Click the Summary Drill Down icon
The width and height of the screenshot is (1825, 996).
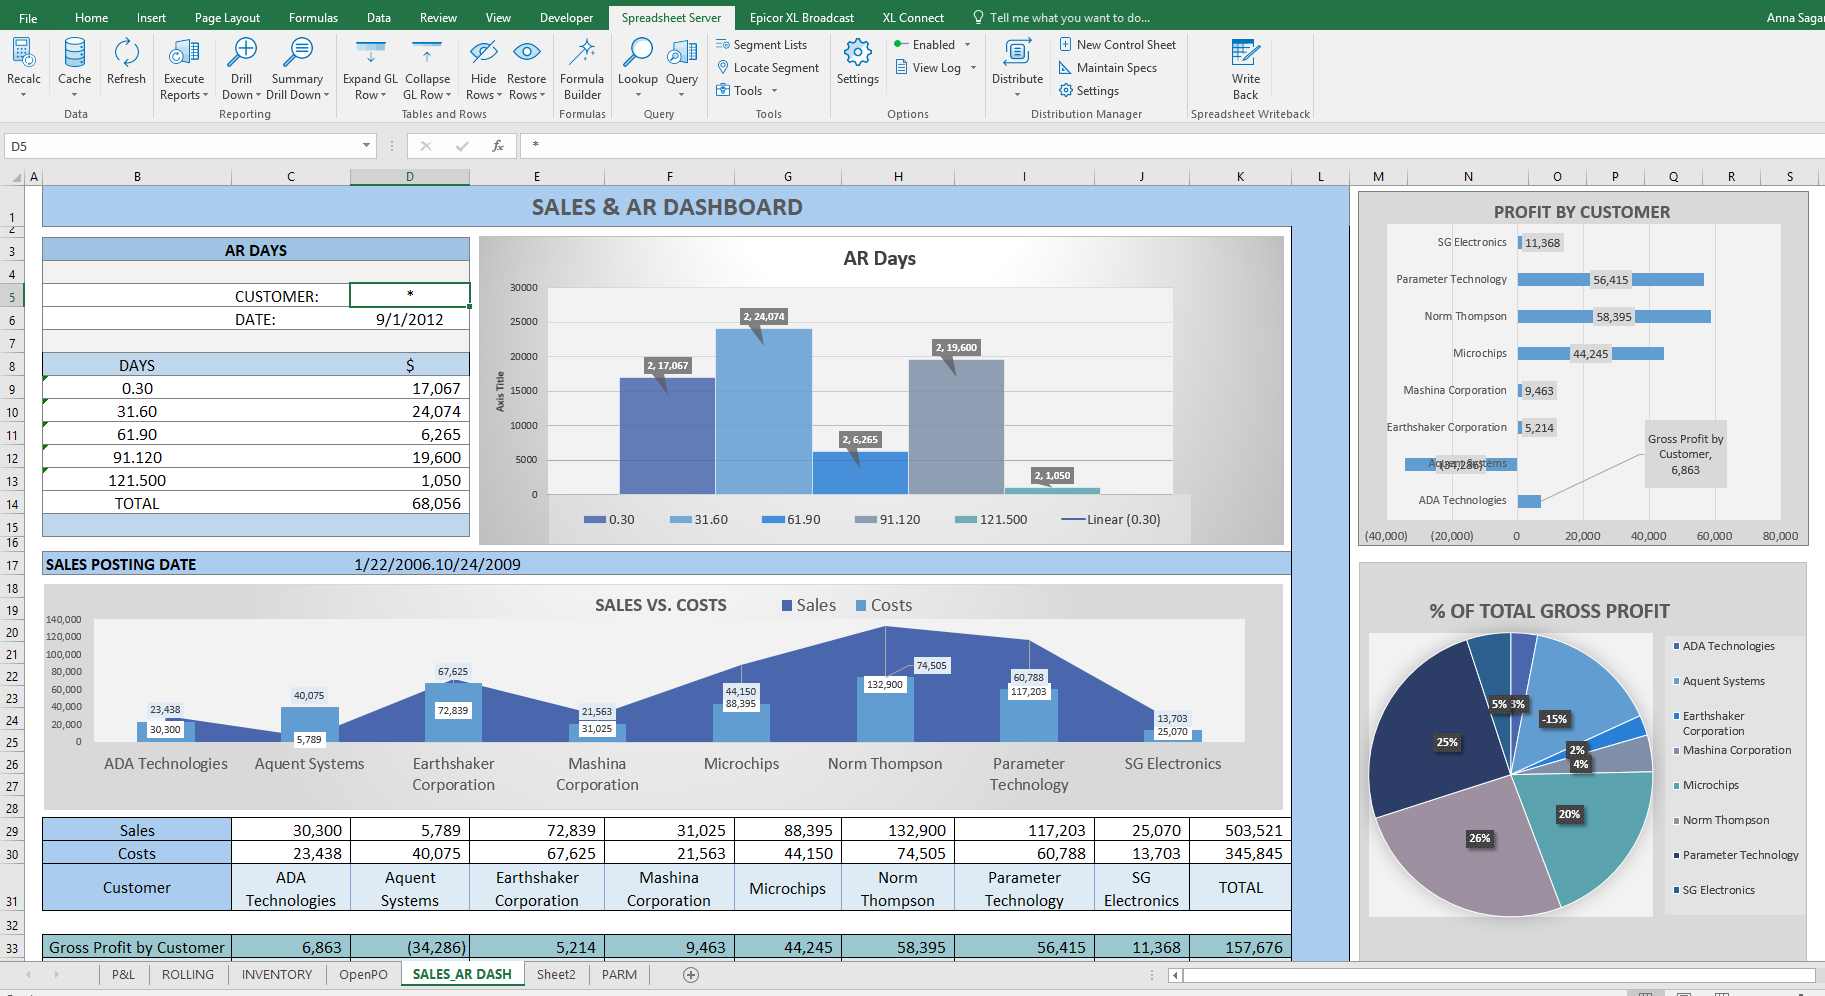point(297,55)
